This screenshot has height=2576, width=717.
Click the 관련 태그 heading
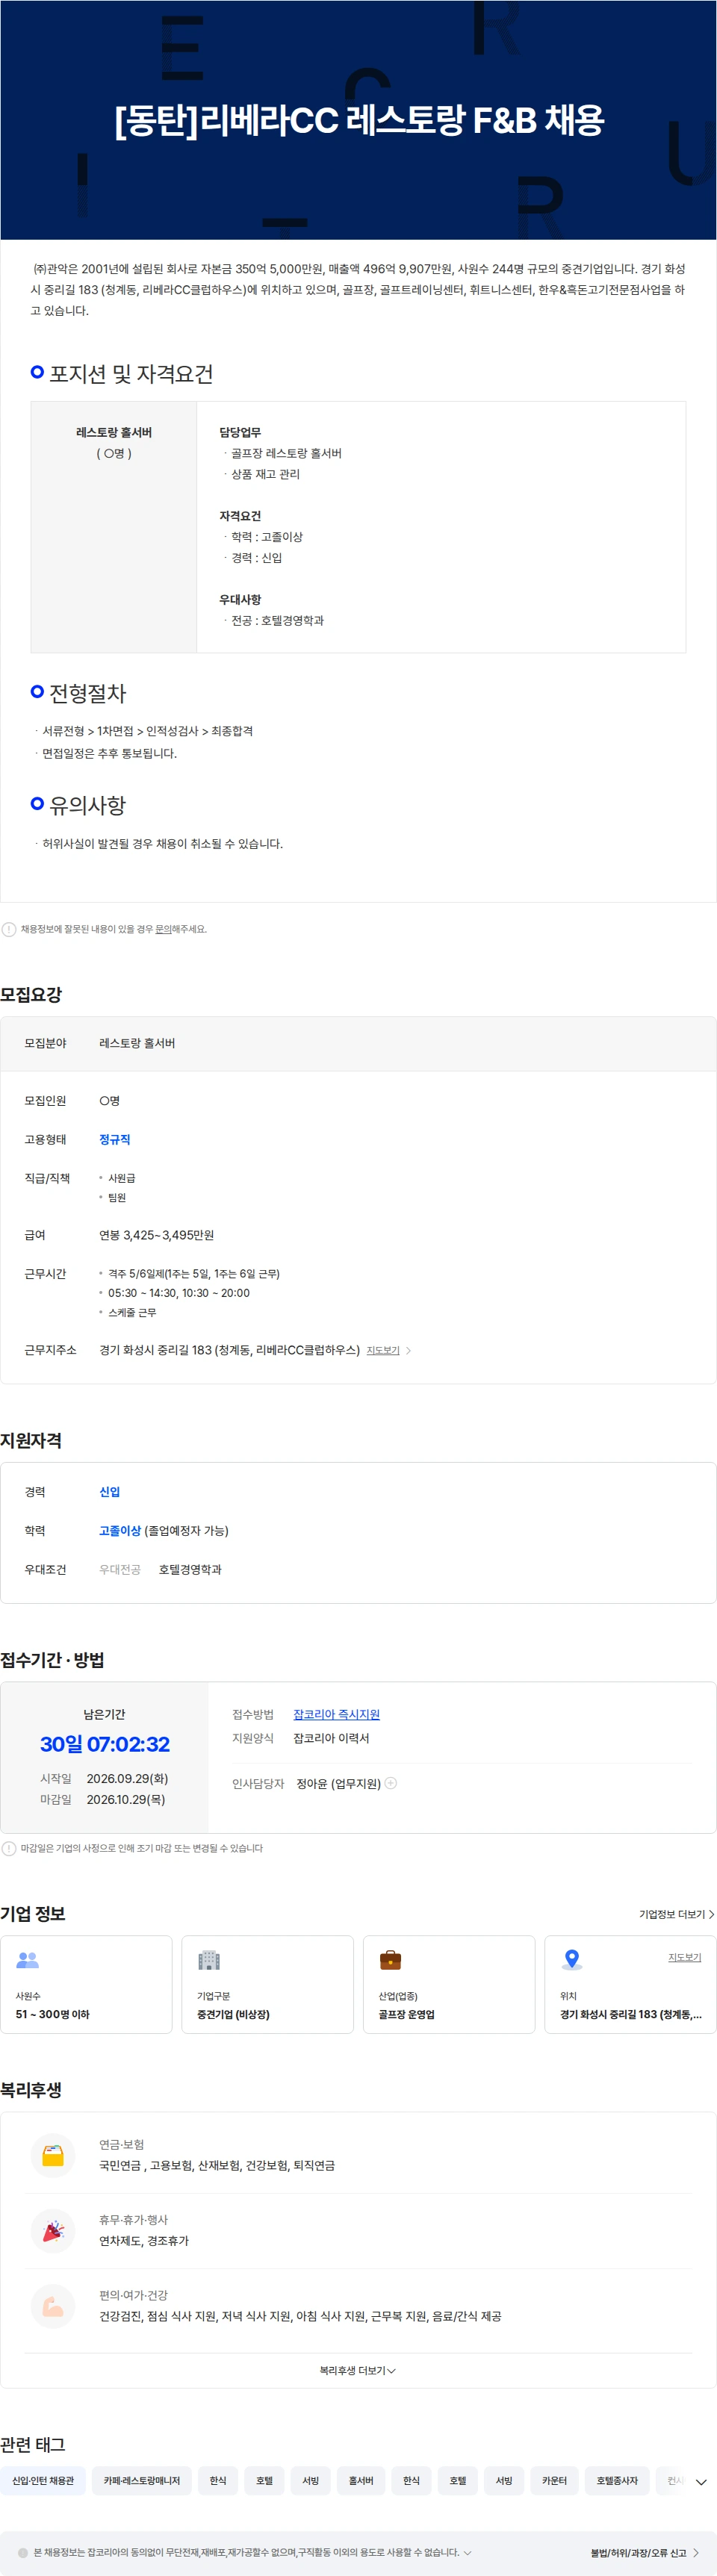pos(33,2444)
